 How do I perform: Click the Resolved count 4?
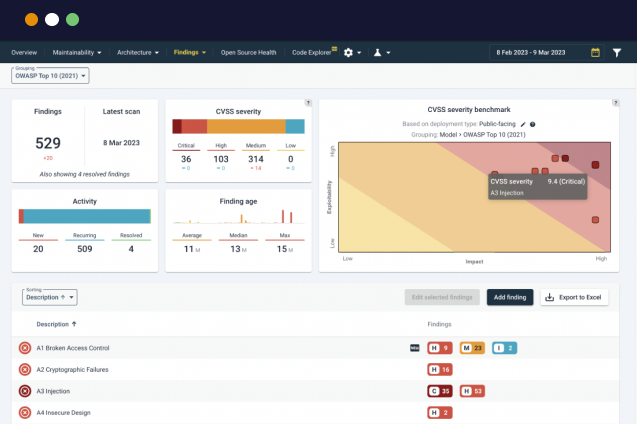coord(131,249)
